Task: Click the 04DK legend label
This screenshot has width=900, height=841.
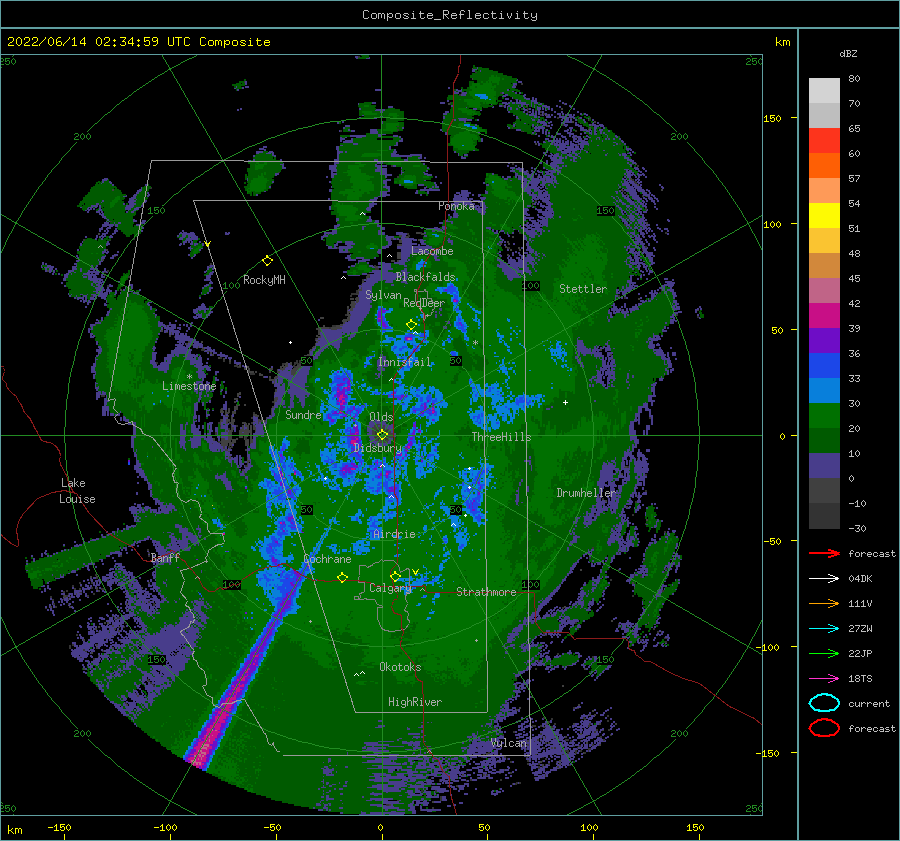Action: (x=860, y=579)
